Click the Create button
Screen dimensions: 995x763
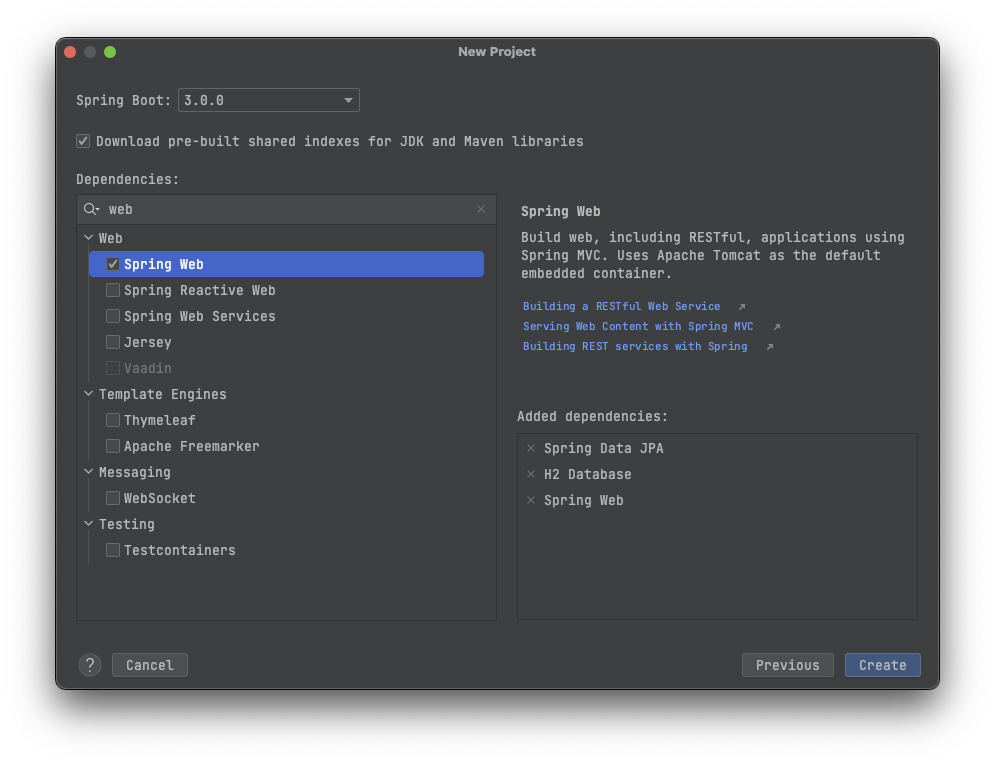883,665
